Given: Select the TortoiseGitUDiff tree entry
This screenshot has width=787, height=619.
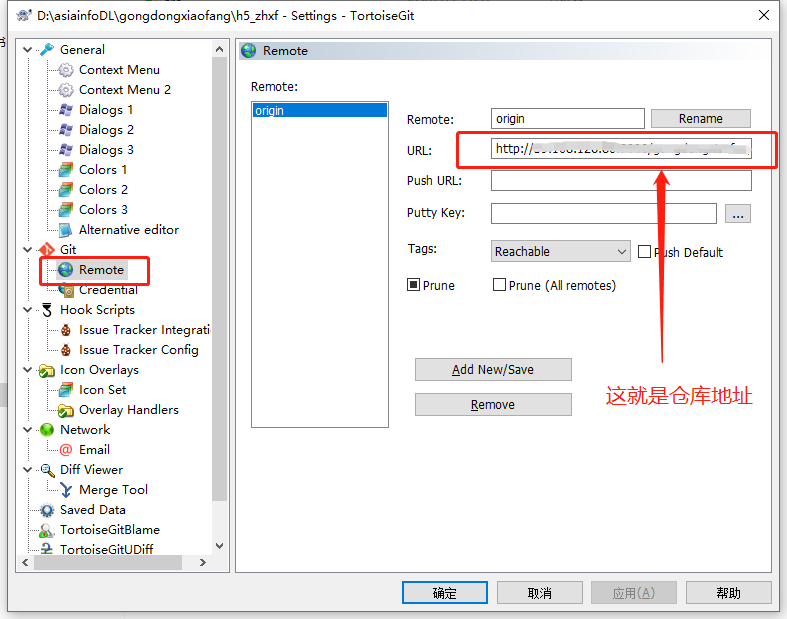Looking at the screenshot, I should pyautogui.click(x=106, y=549).
